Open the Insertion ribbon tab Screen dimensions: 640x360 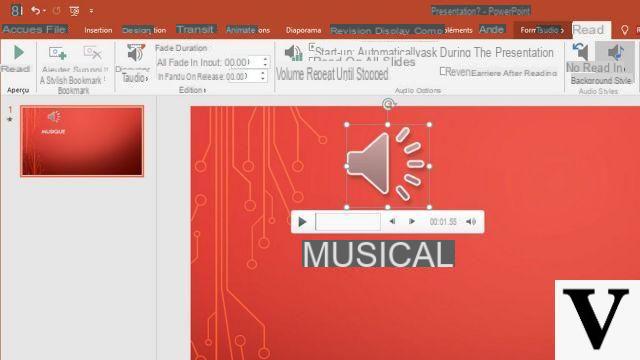tap(98, 30)
